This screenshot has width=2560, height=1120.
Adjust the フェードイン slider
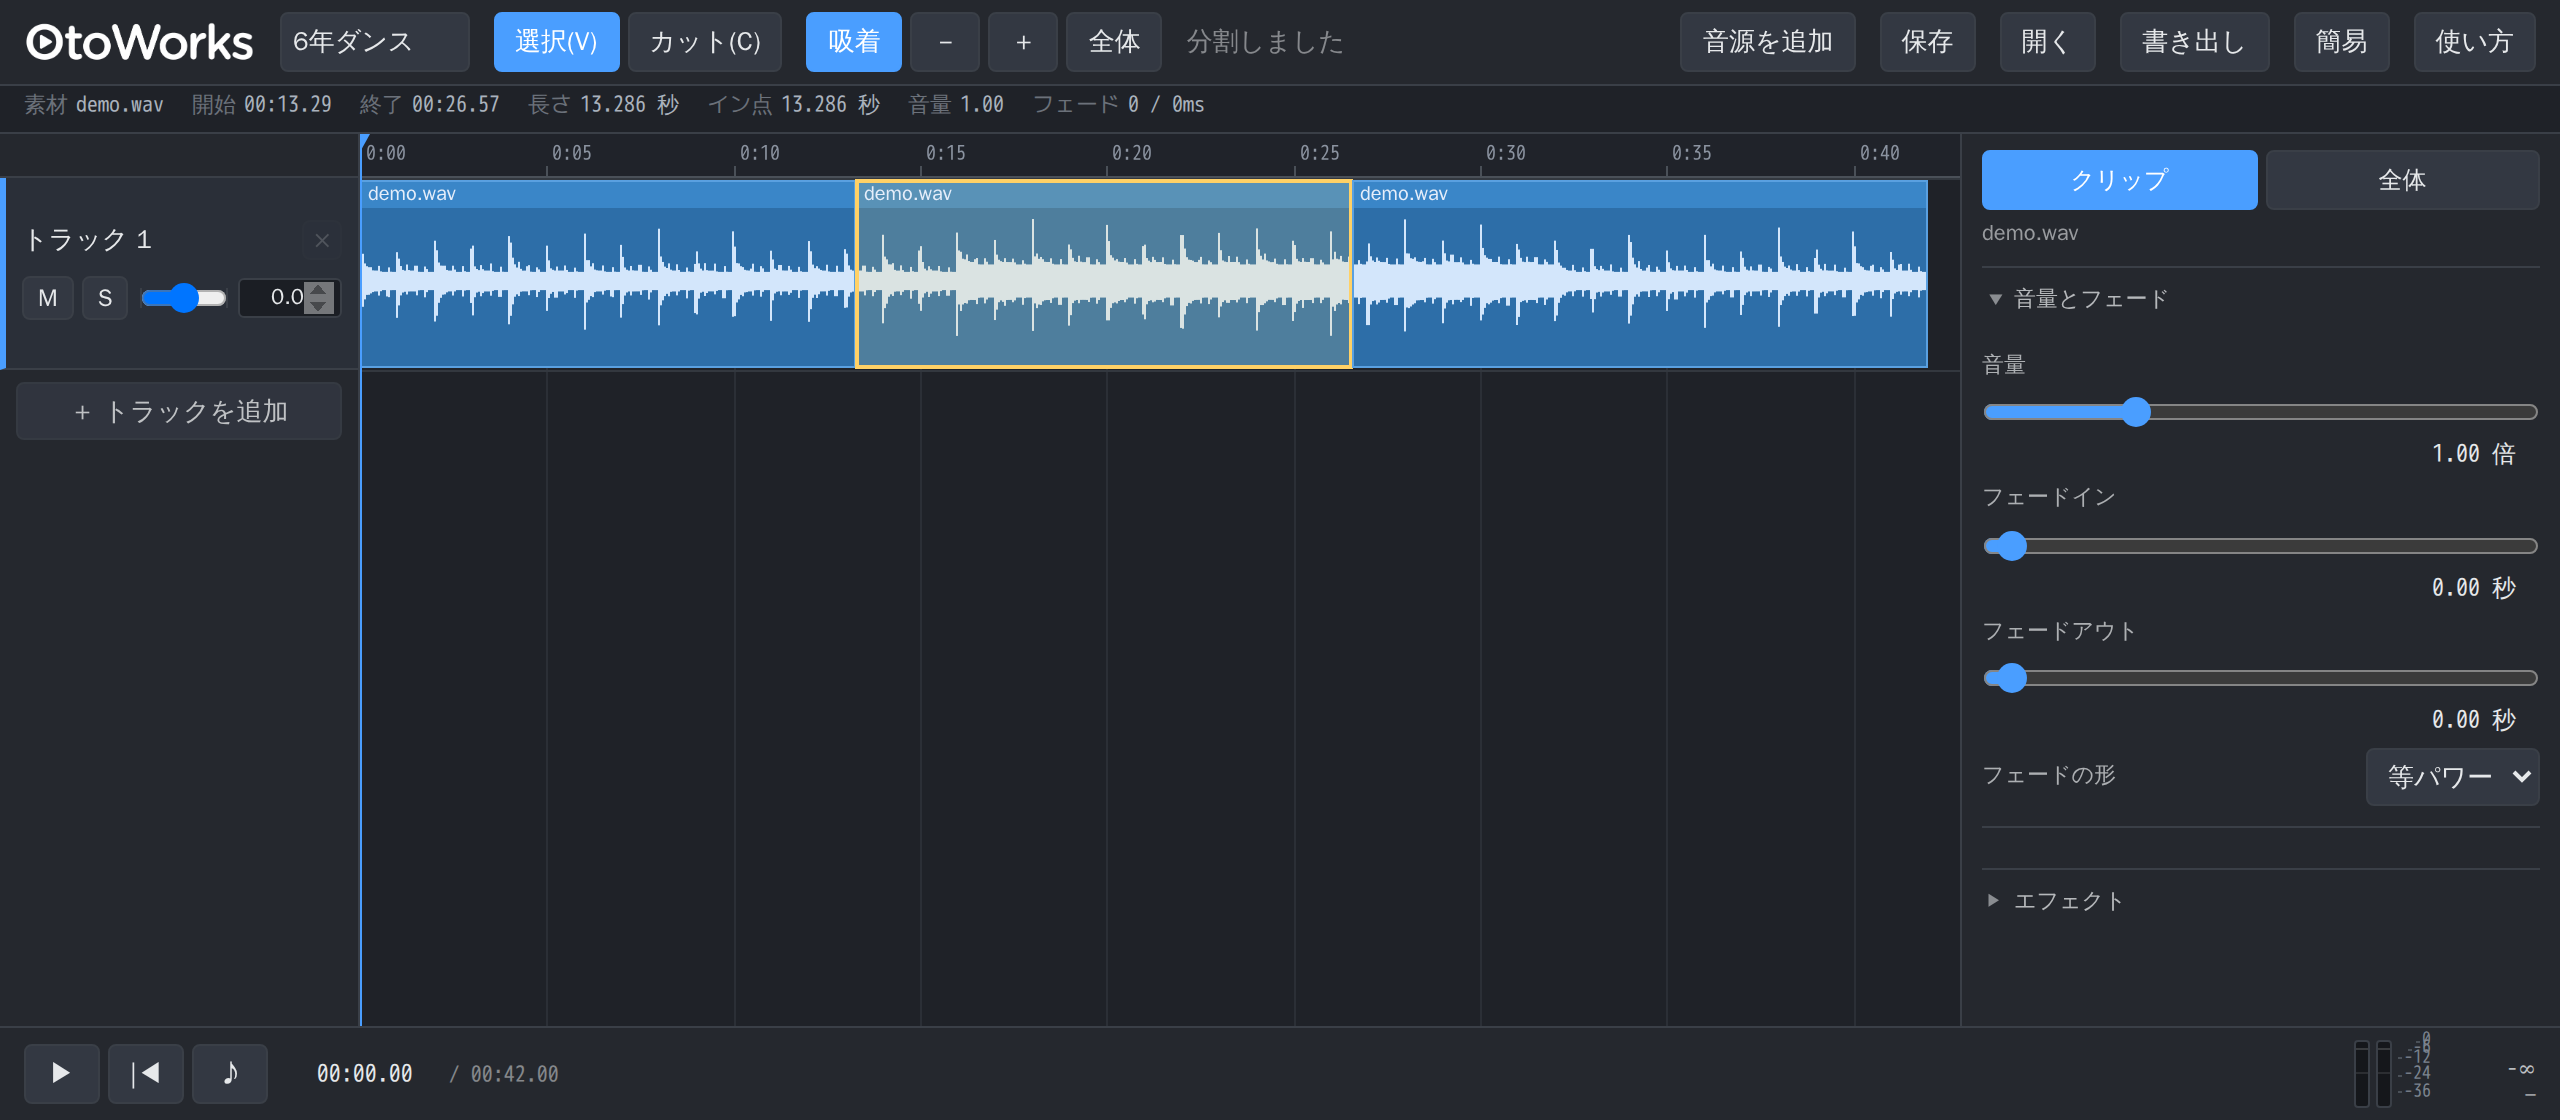tap(2260, 546)
